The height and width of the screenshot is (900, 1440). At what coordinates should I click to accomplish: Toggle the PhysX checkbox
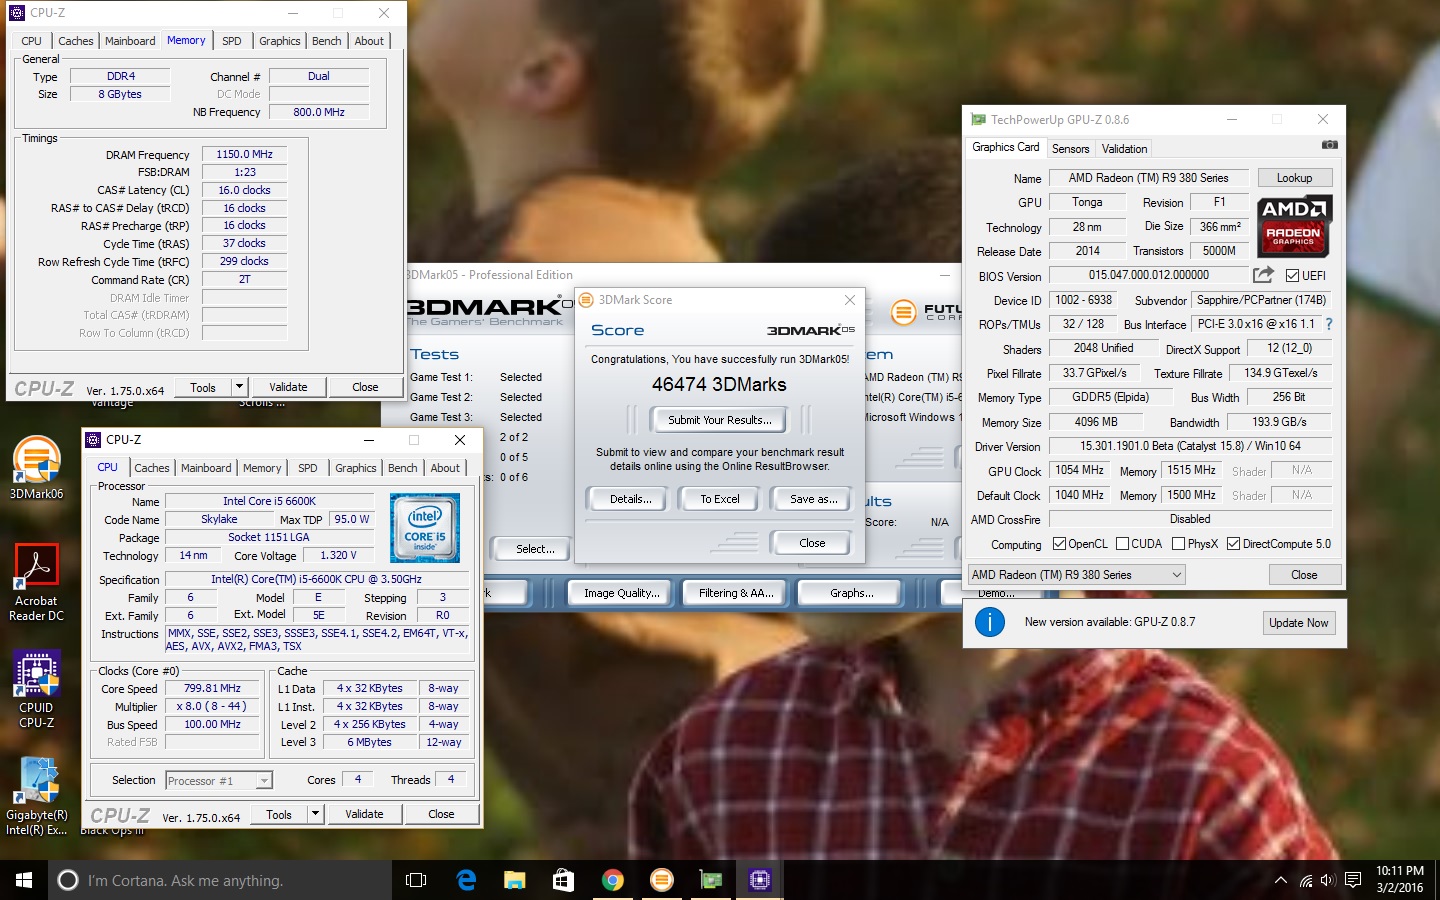coord(1178,544)
